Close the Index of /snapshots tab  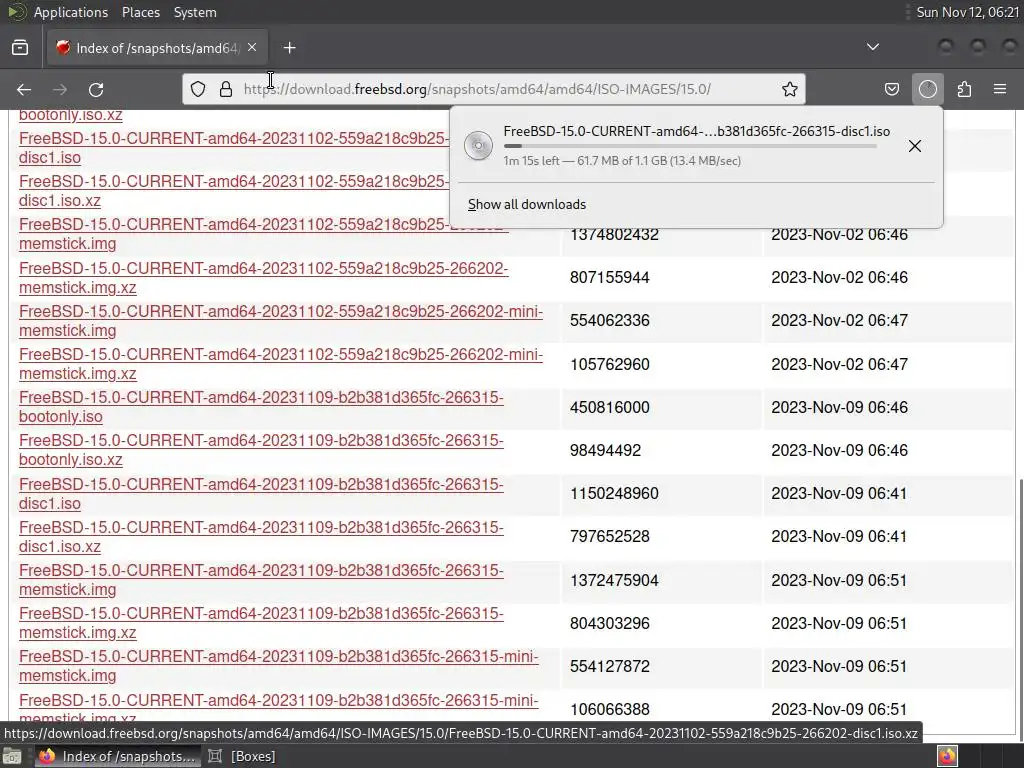[252, 48]
